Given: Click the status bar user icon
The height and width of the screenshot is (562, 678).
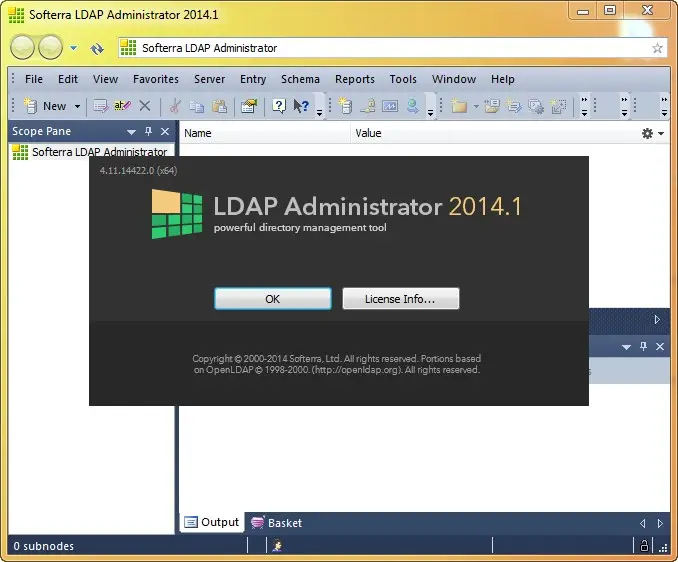Looking at the screenshot, I should pos(278,546).
